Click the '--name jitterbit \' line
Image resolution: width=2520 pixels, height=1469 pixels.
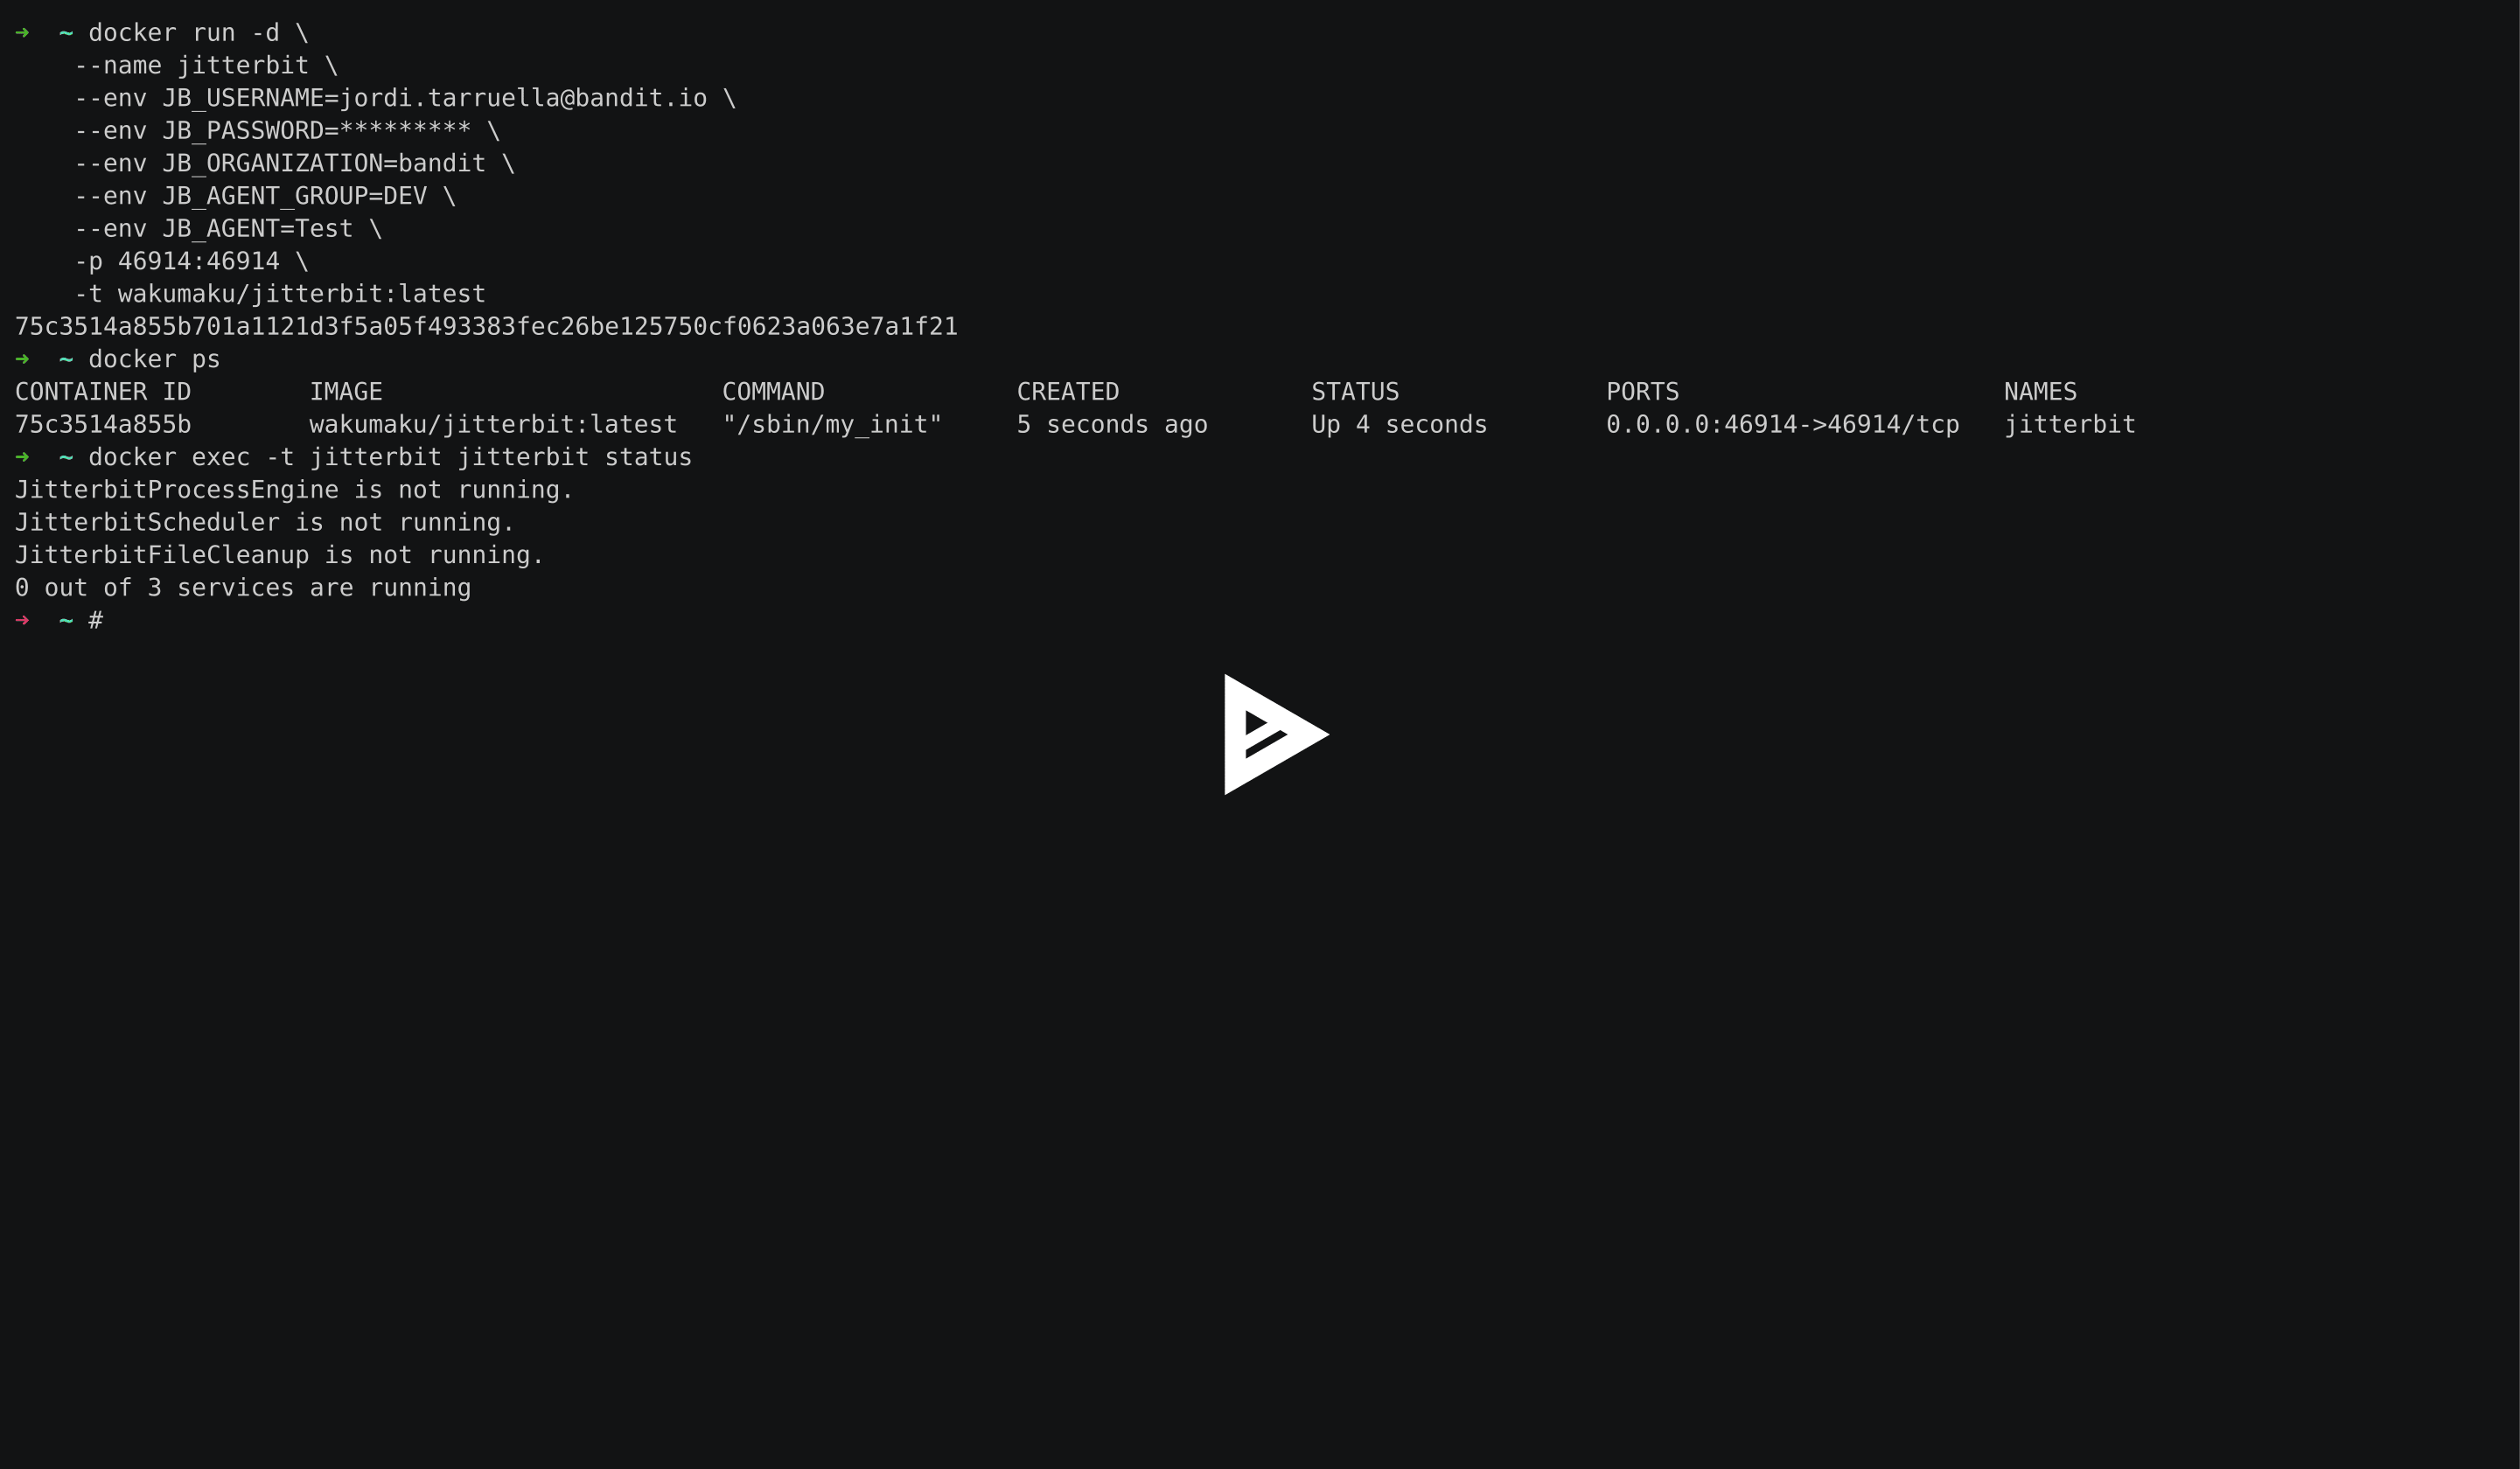tap(206, 66)
